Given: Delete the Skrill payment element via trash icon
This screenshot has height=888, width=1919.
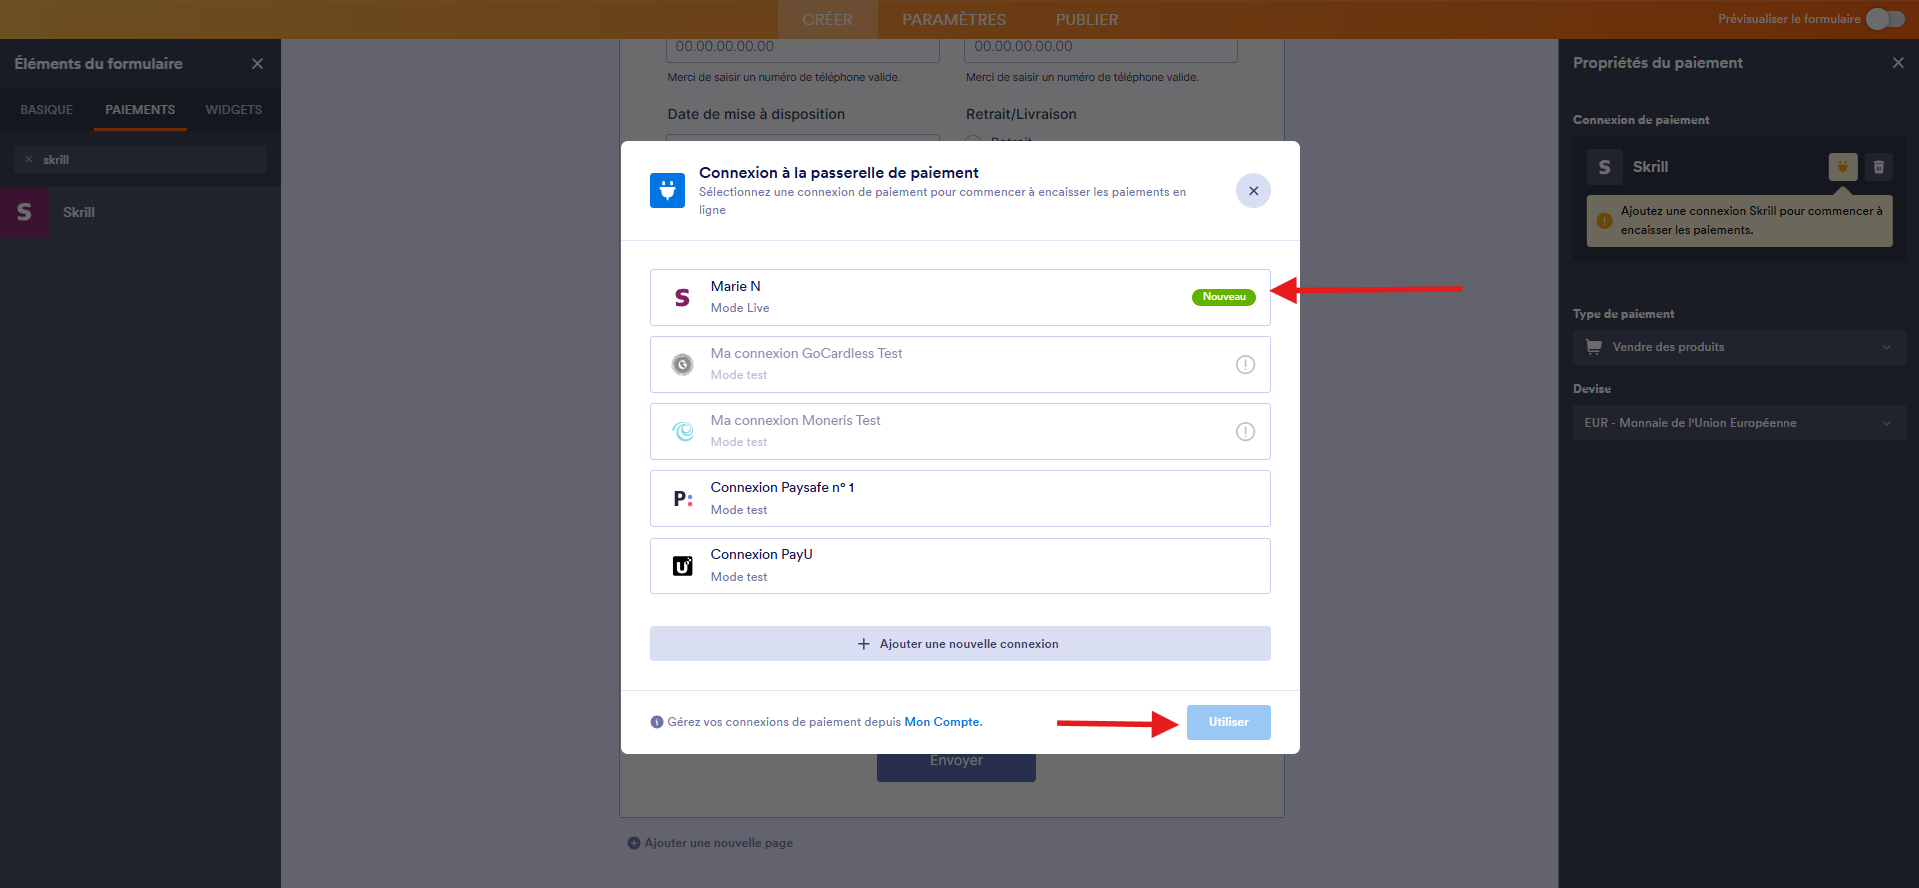Looking at the screenshot, I should 1879,167.
